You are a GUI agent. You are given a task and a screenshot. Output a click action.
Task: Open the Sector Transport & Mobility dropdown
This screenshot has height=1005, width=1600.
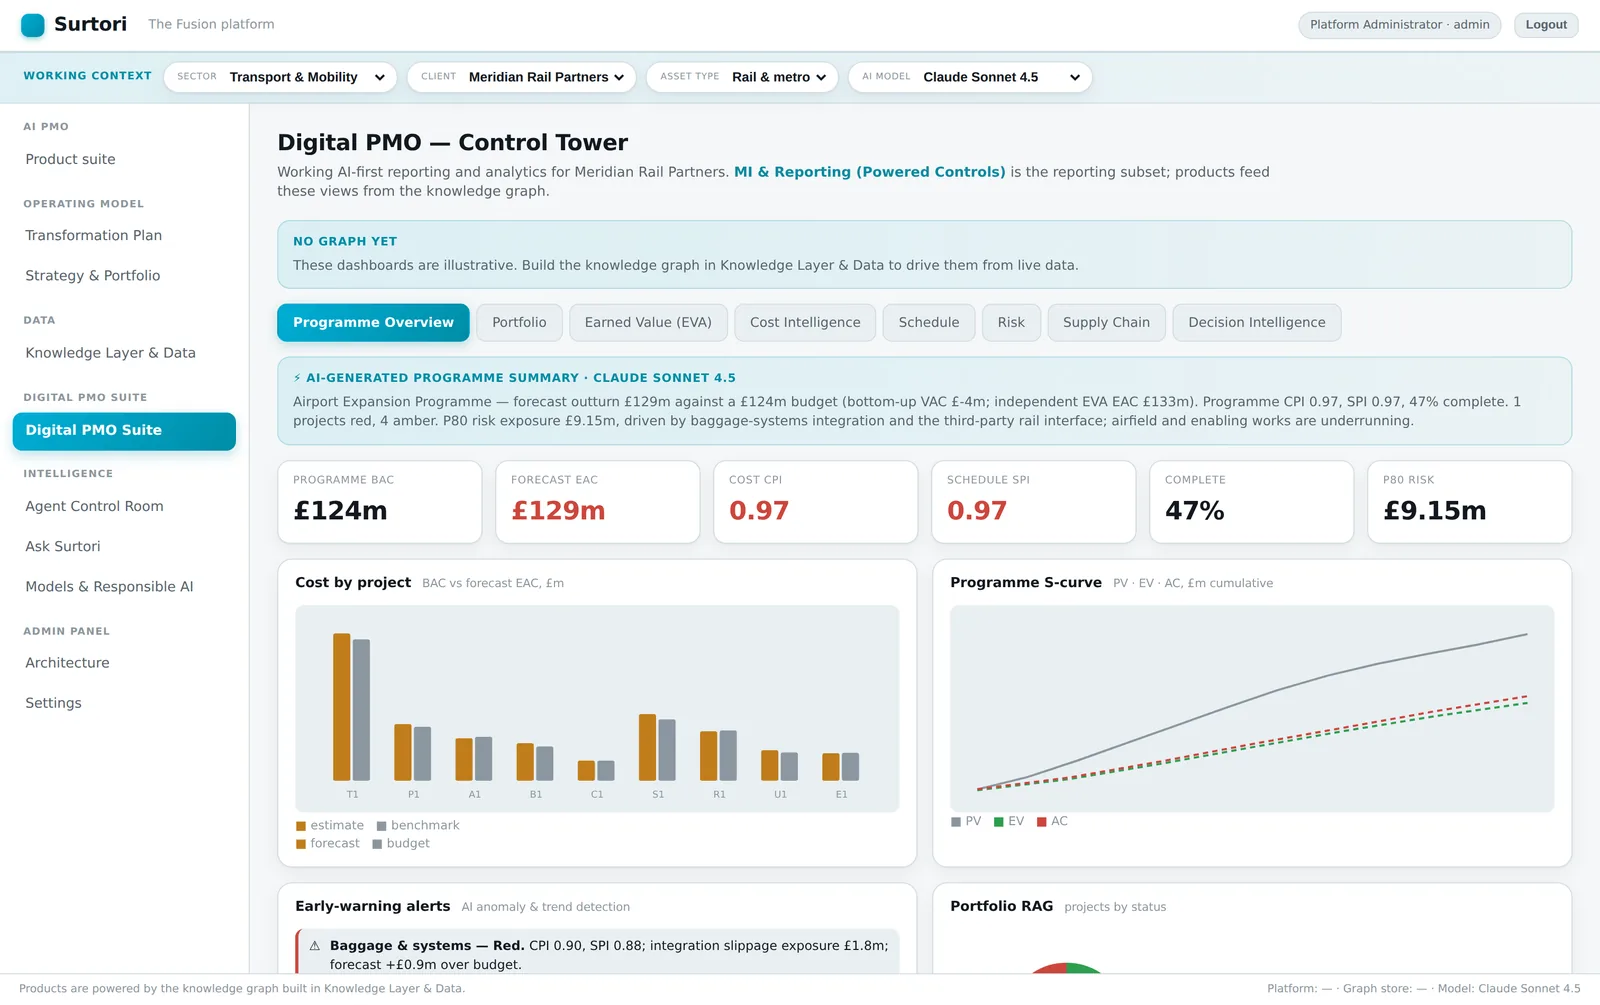click(280, 77)
